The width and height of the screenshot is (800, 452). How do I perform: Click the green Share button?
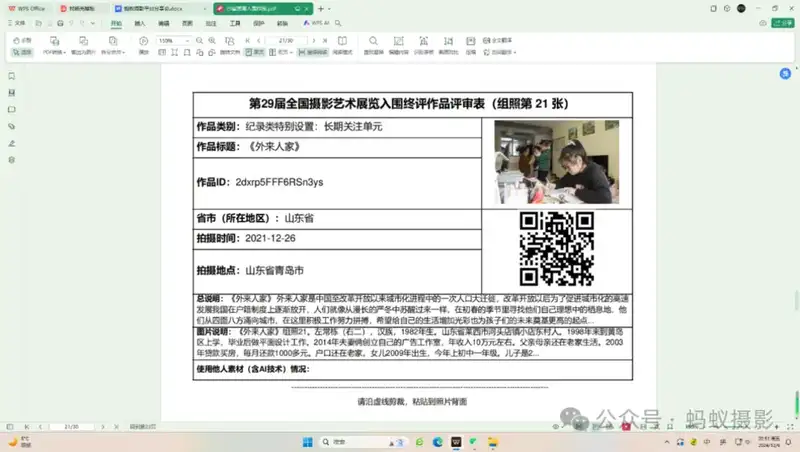click(x=783, y=23)
